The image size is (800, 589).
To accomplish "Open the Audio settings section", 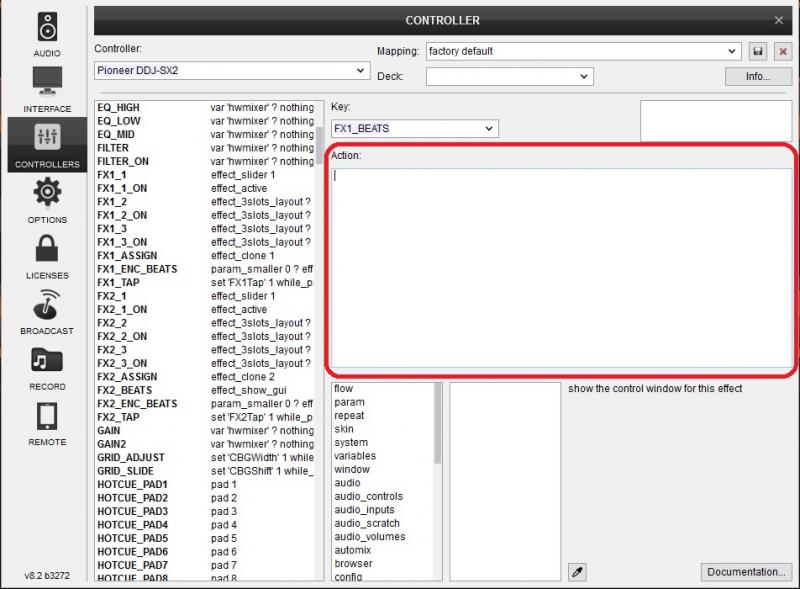I will pyautogui.click(x=47, y=34).
